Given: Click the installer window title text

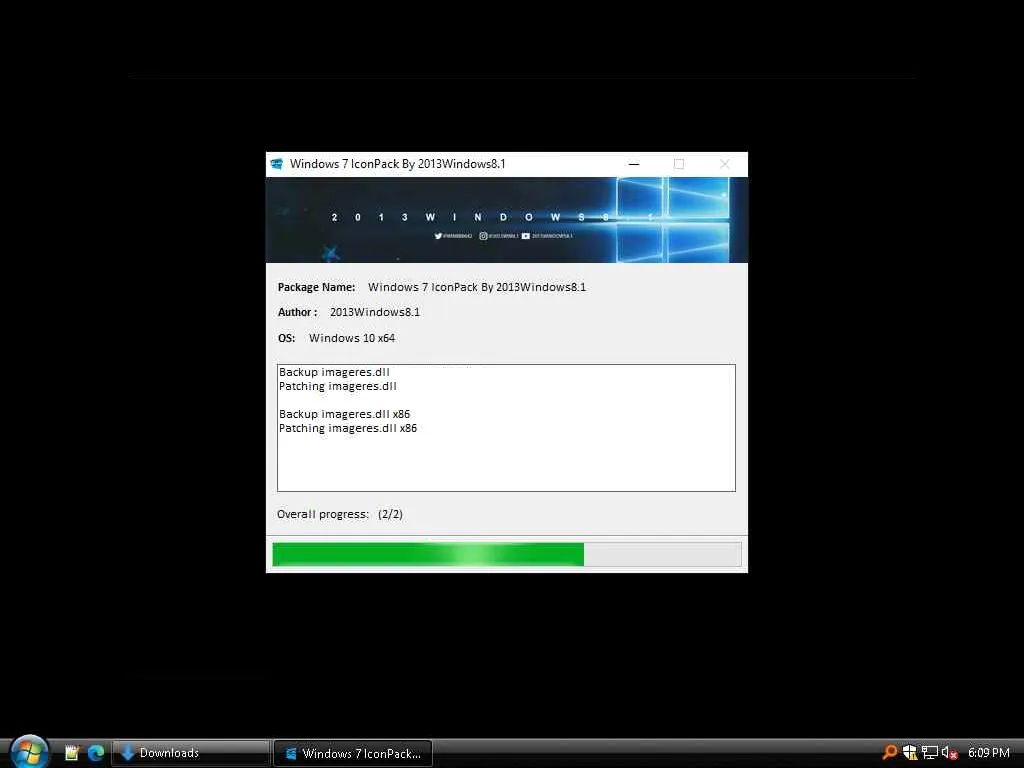Looking at the screenshot, I should click(398, 164).
